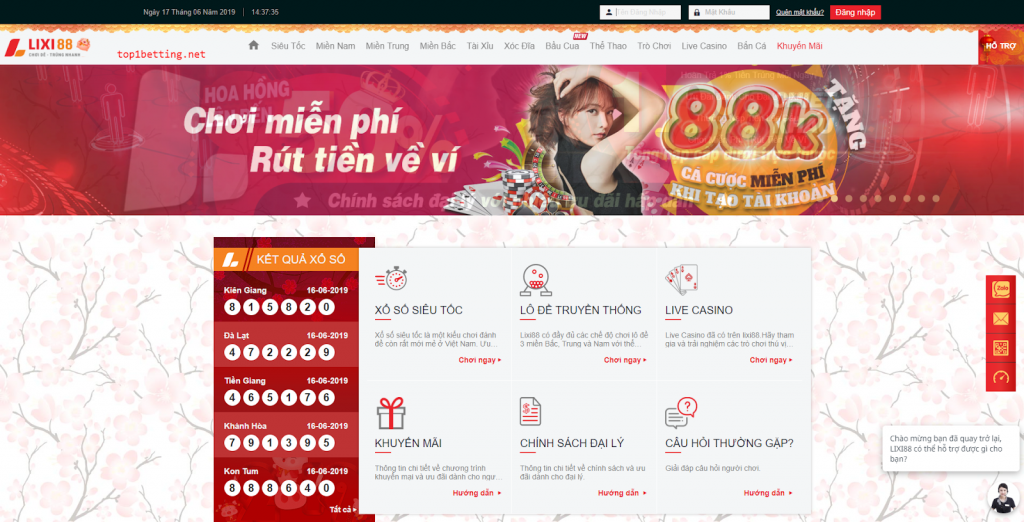
Task: Select the Khánh Hòa lottery result row
Action: [x=286, y=434]
